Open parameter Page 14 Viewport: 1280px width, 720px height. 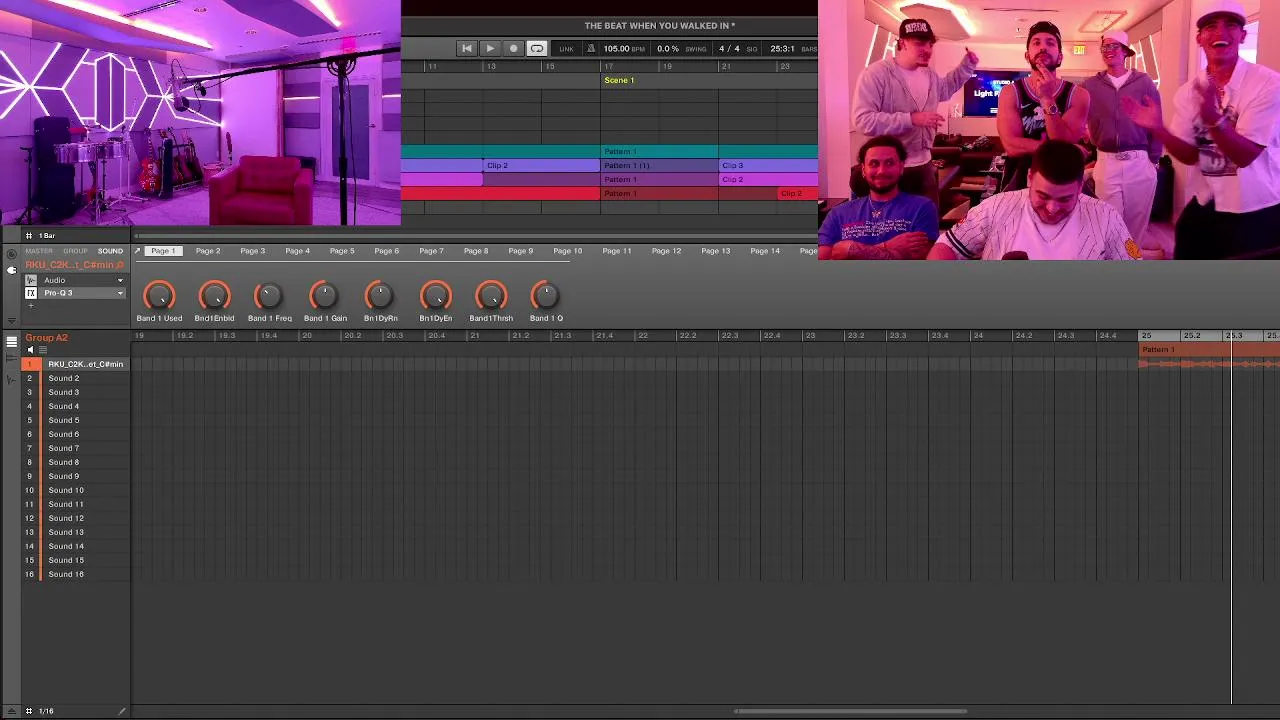764,251
